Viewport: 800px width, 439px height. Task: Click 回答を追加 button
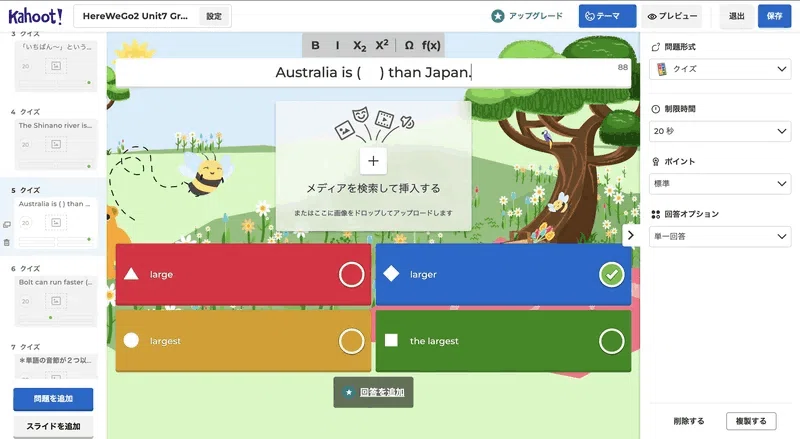coord(373,392)
